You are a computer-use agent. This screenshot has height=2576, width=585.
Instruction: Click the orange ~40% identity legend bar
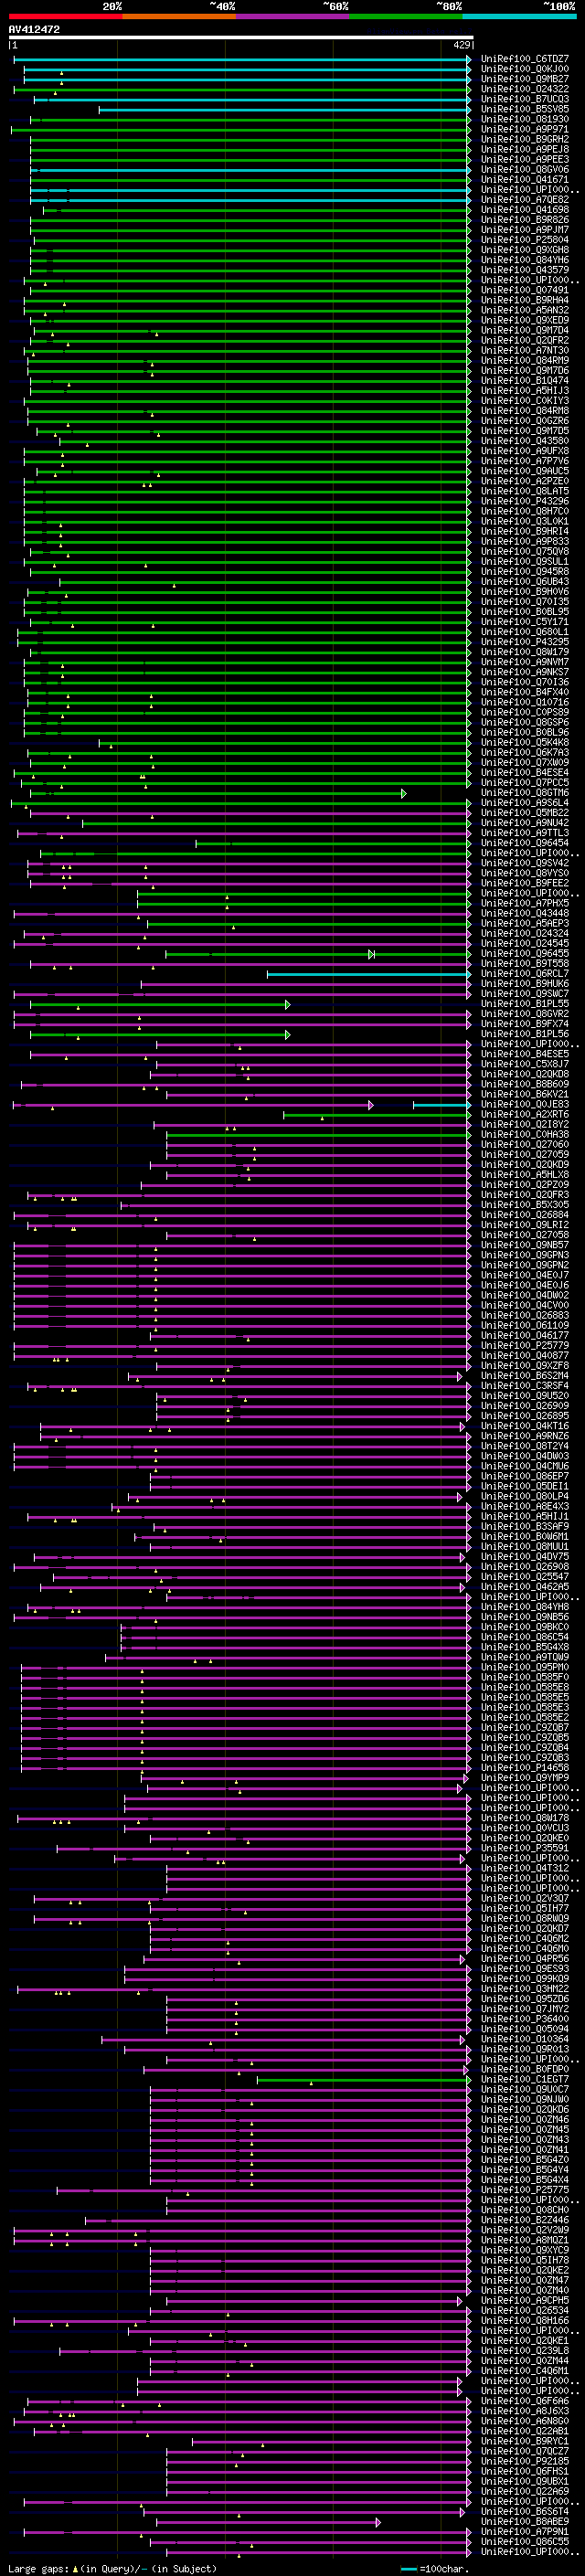click(x=179, y=16)
